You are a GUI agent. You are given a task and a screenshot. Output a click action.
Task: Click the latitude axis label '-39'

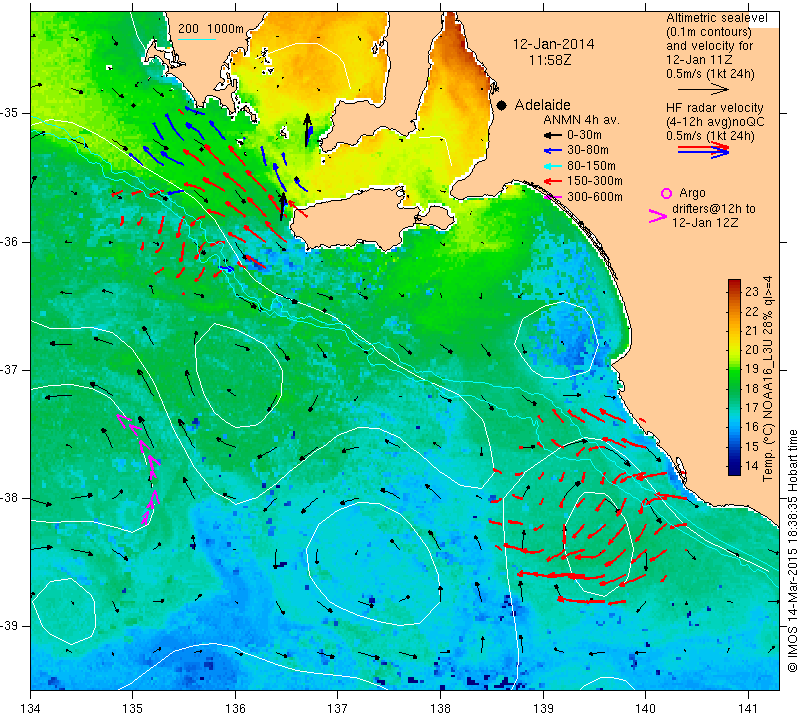pos(10,626)
